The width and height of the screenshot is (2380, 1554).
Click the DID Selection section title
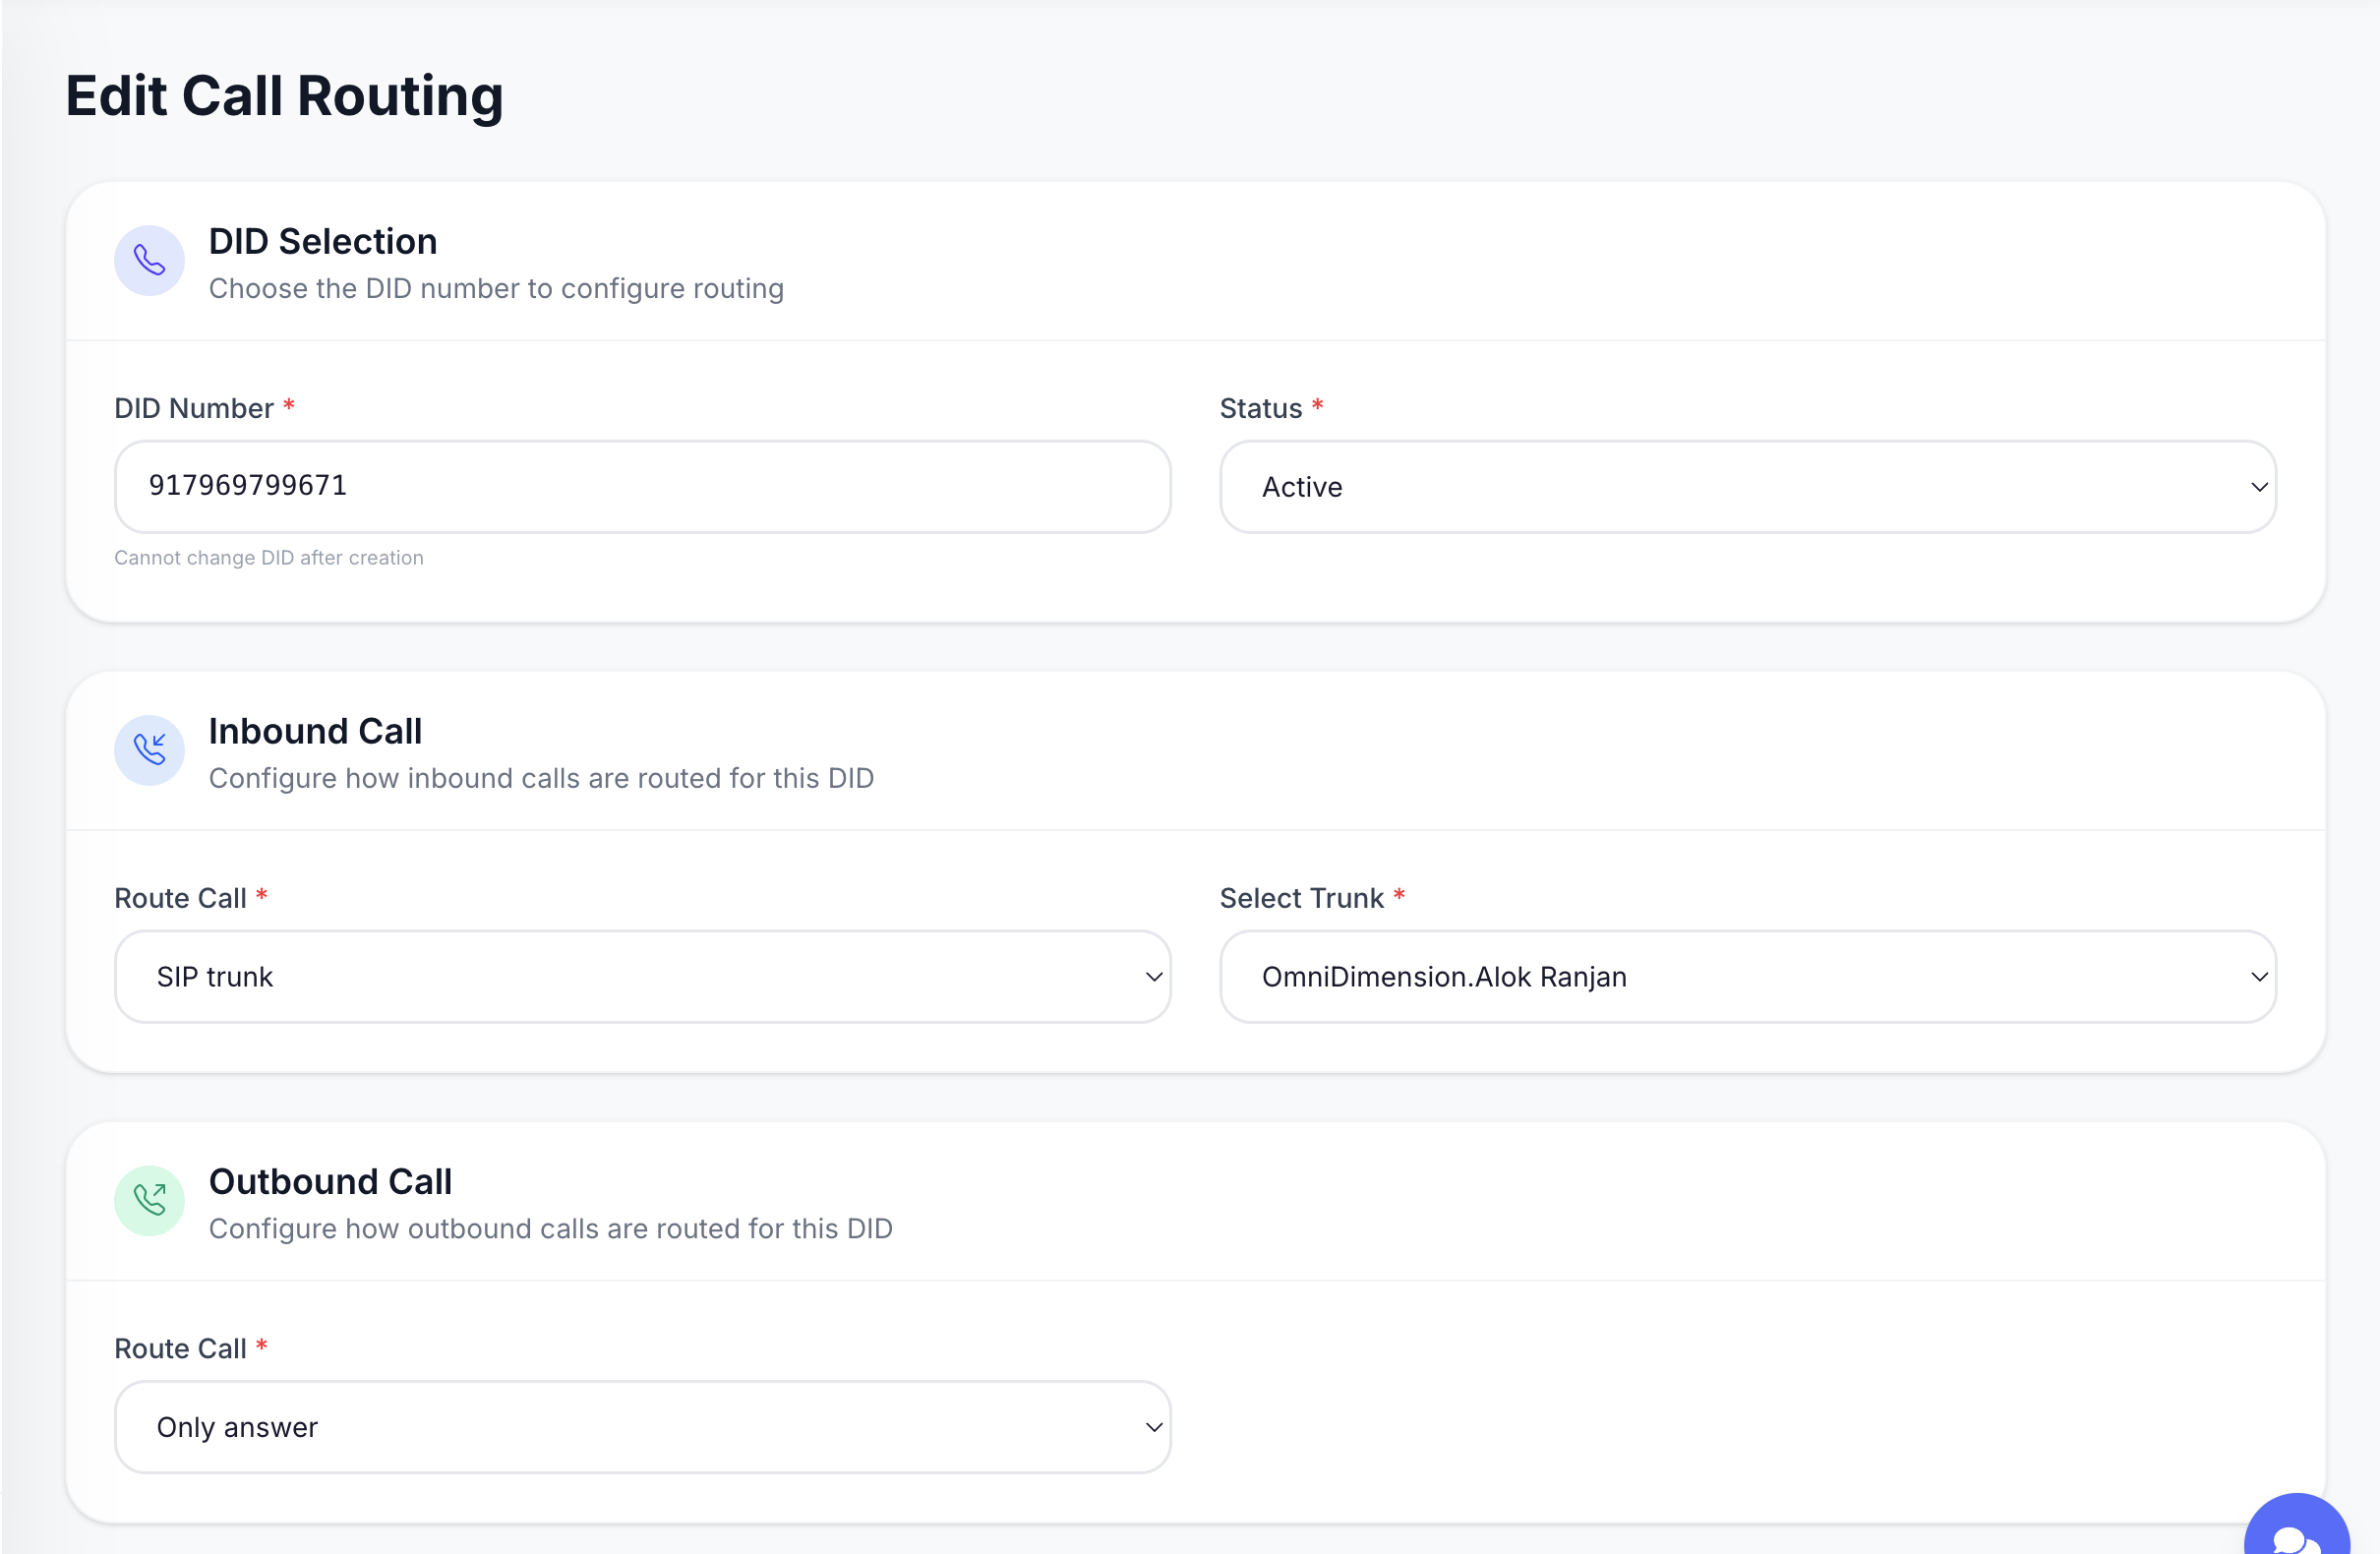(323, 242)
